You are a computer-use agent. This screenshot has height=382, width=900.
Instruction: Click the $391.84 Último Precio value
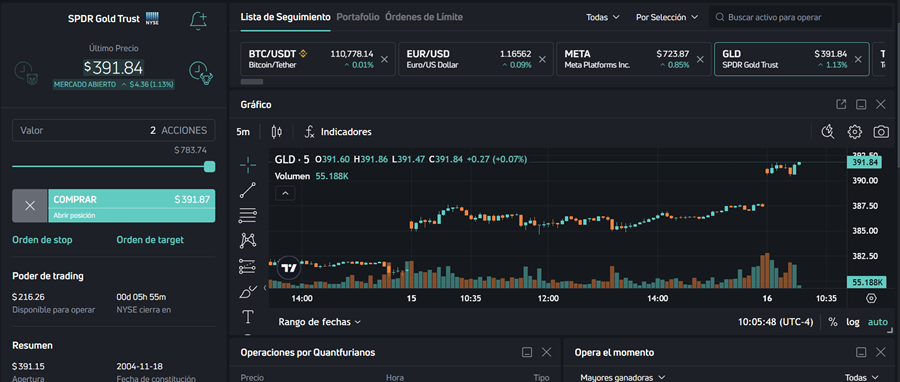click(113, 68)
